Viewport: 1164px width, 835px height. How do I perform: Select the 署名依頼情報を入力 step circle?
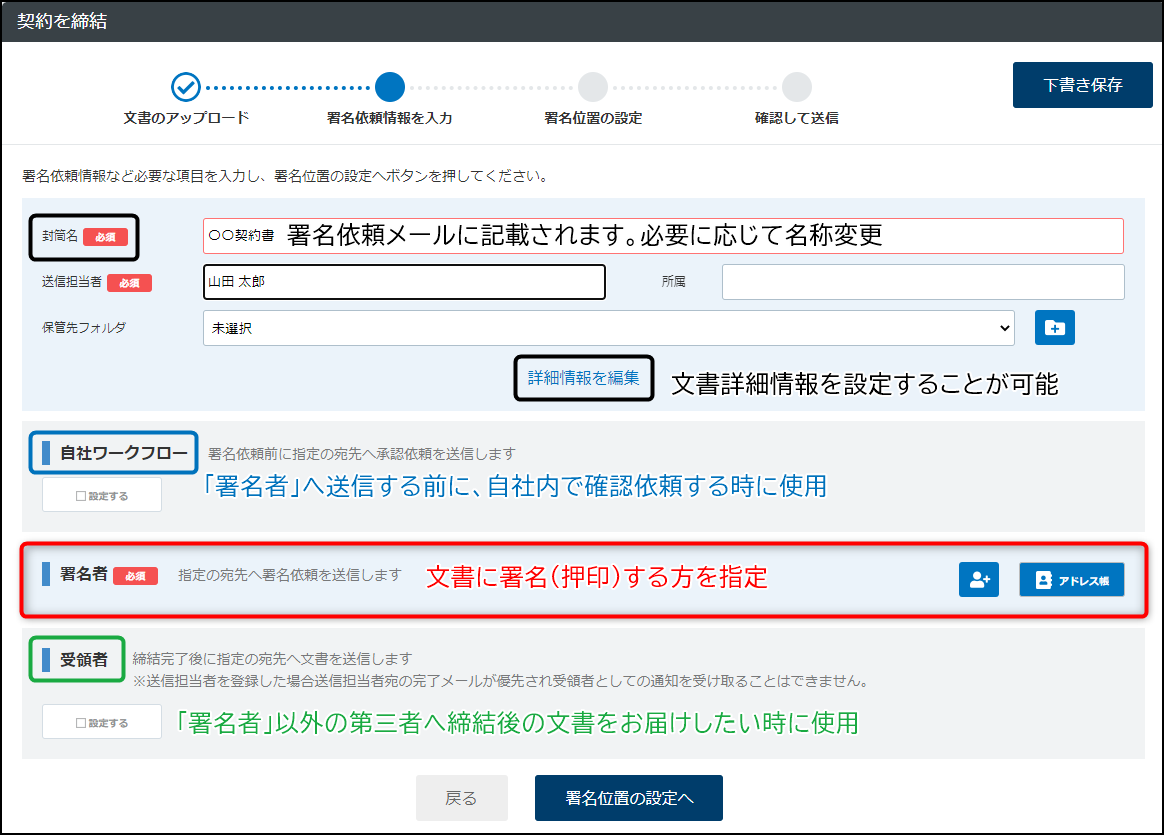pyautogui.click(x=390, y=87)
